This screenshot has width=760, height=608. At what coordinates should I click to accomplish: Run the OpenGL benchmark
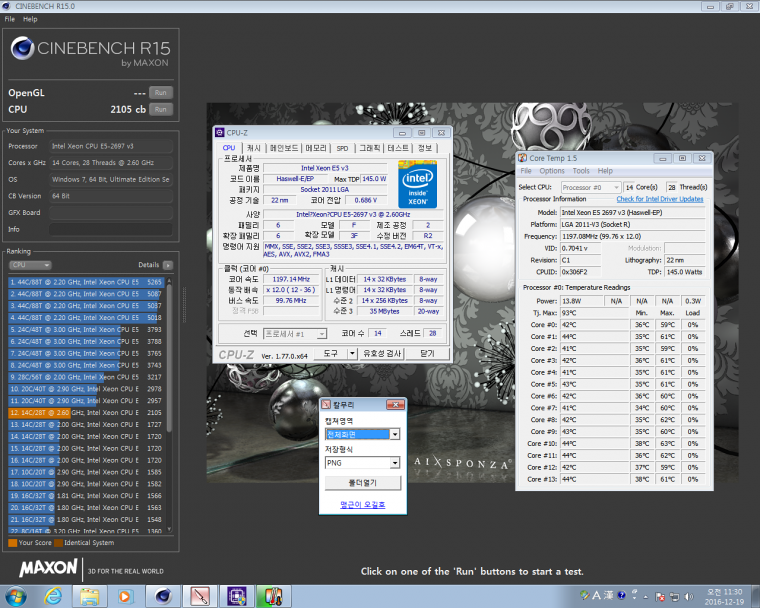coord(161,93)
